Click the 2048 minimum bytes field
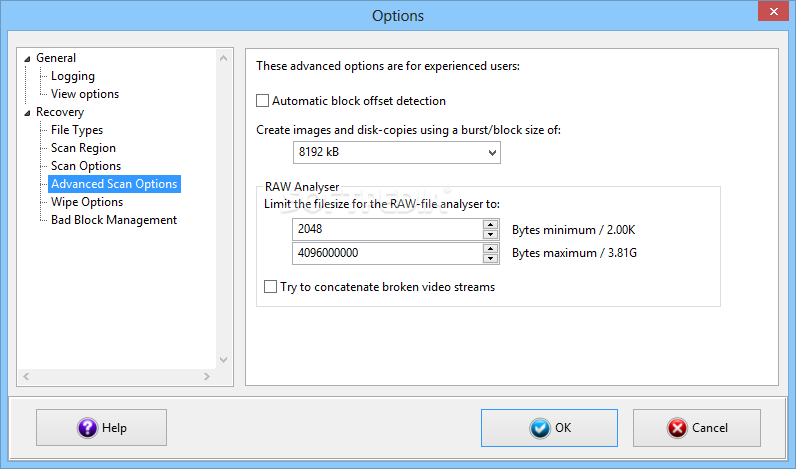 (x=388, y=229)
